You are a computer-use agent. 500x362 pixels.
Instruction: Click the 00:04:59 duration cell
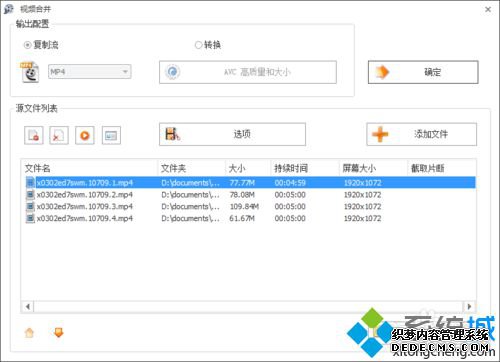pos(290,183)
